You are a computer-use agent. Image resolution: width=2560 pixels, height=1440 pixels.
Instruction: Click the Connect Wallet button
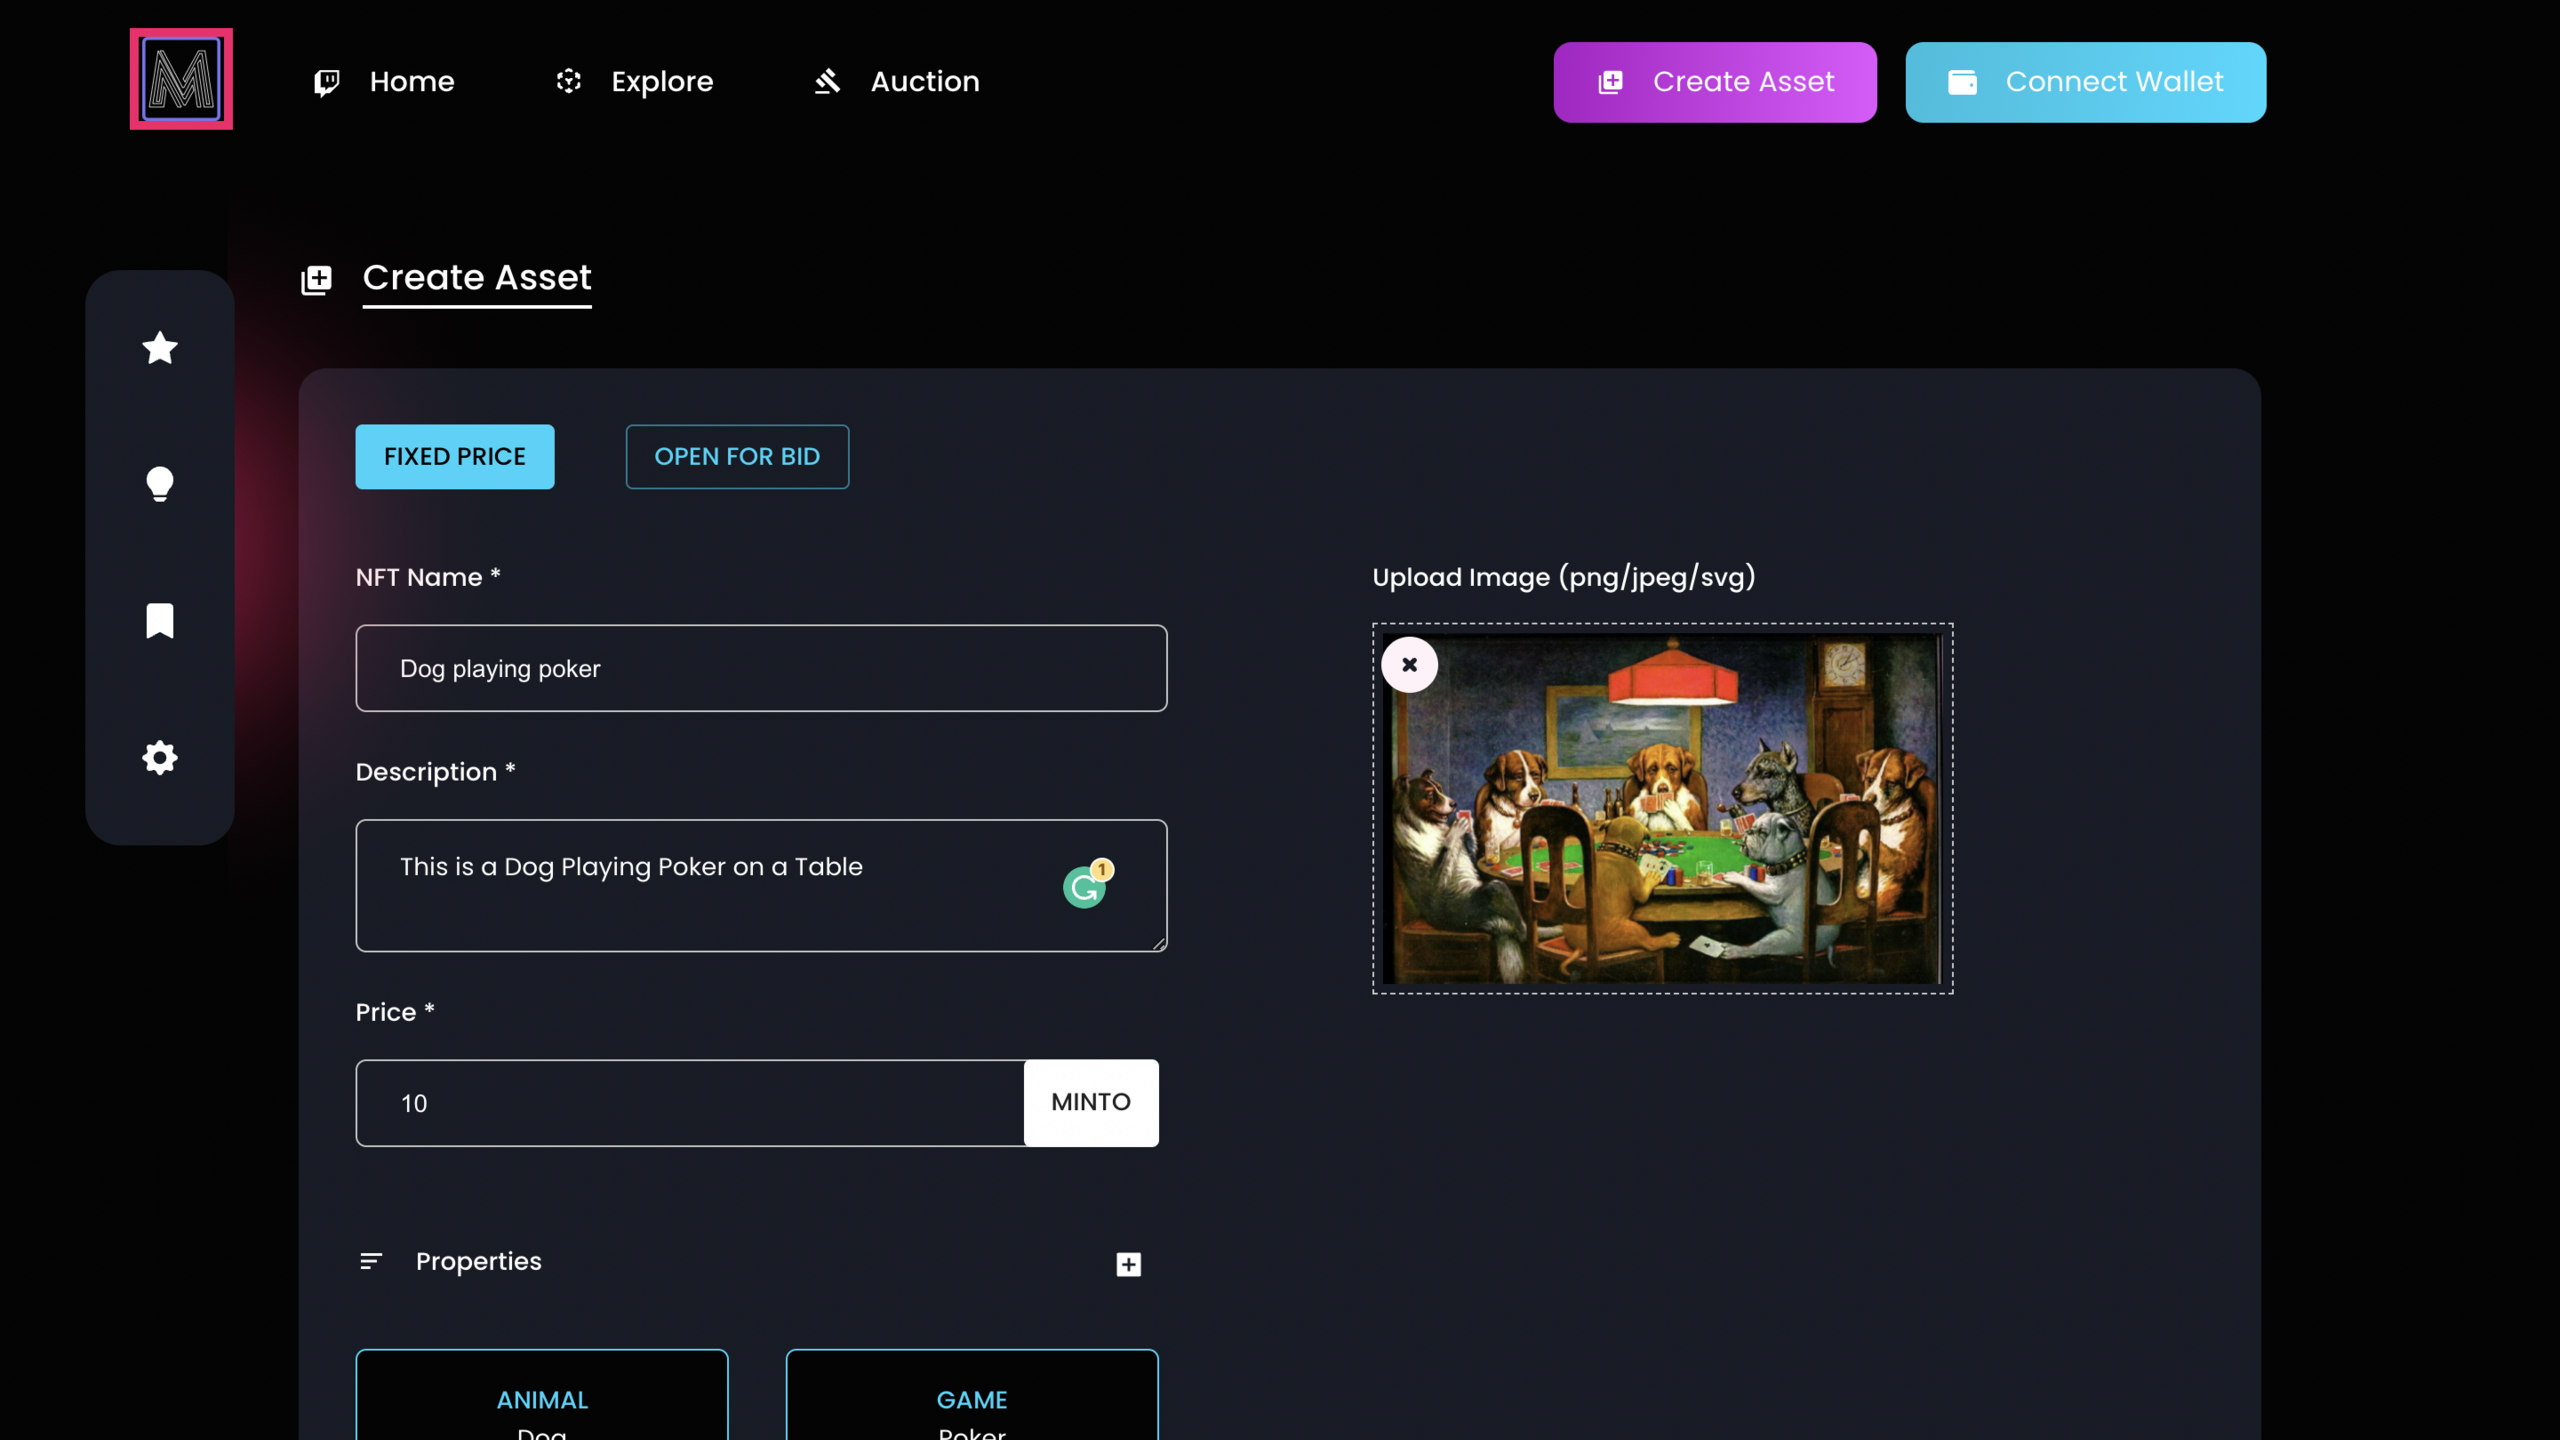pyautogui.click(x=2085, y=82)
